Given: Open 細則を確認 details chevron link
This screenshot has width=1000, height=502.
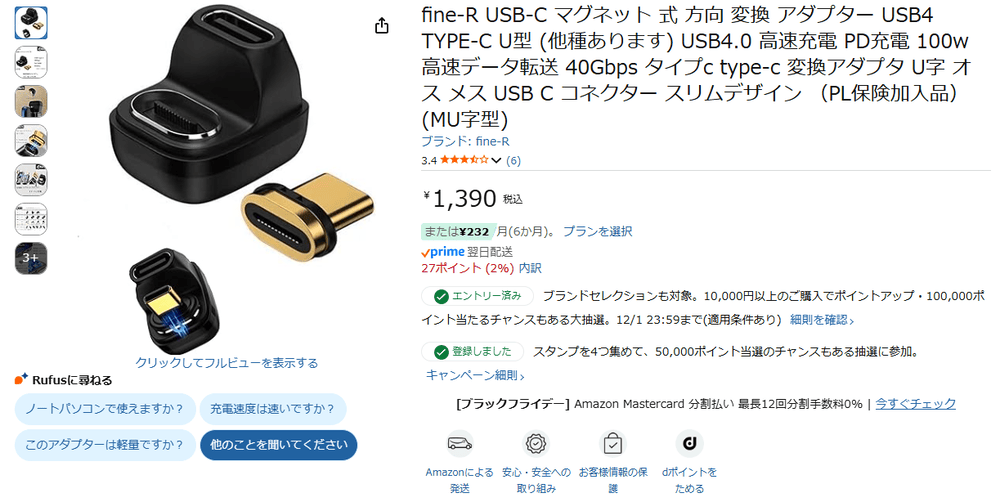Looking at the screenshot, I should [822, 320].
